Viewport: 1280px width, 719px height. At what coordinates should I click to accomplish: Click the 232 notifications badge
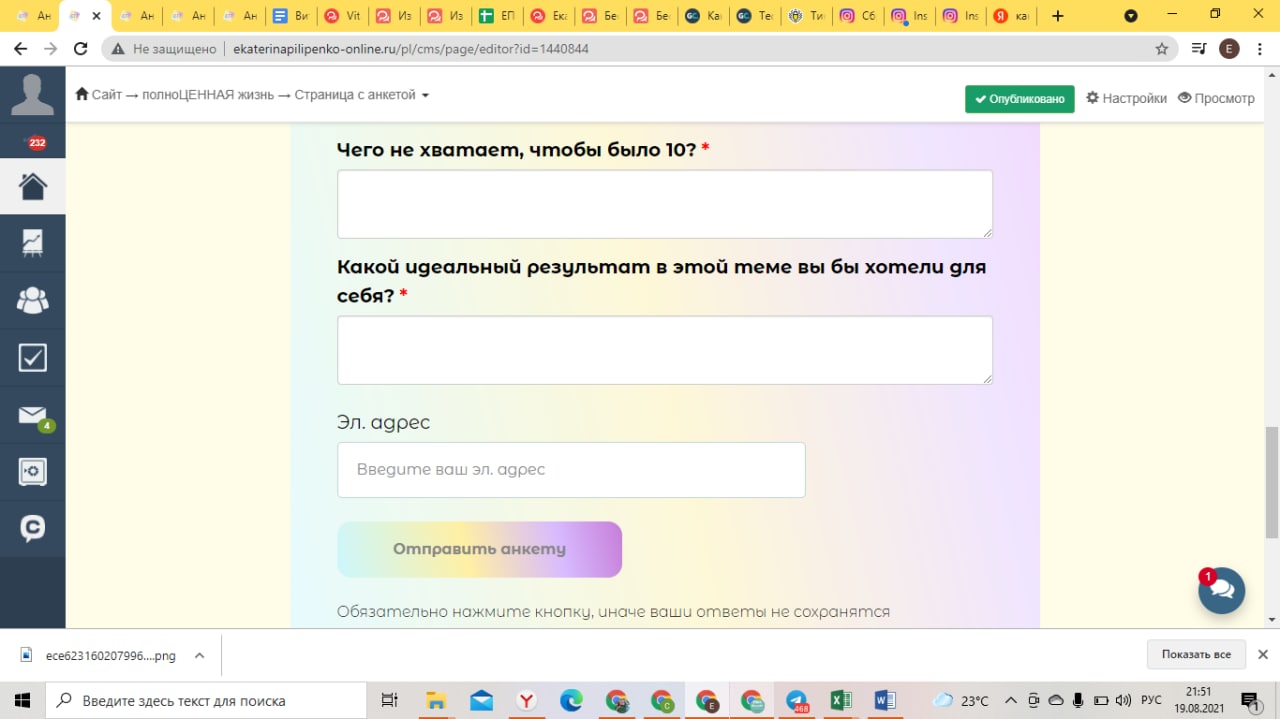pyautogui.click(x=37, y=143)
